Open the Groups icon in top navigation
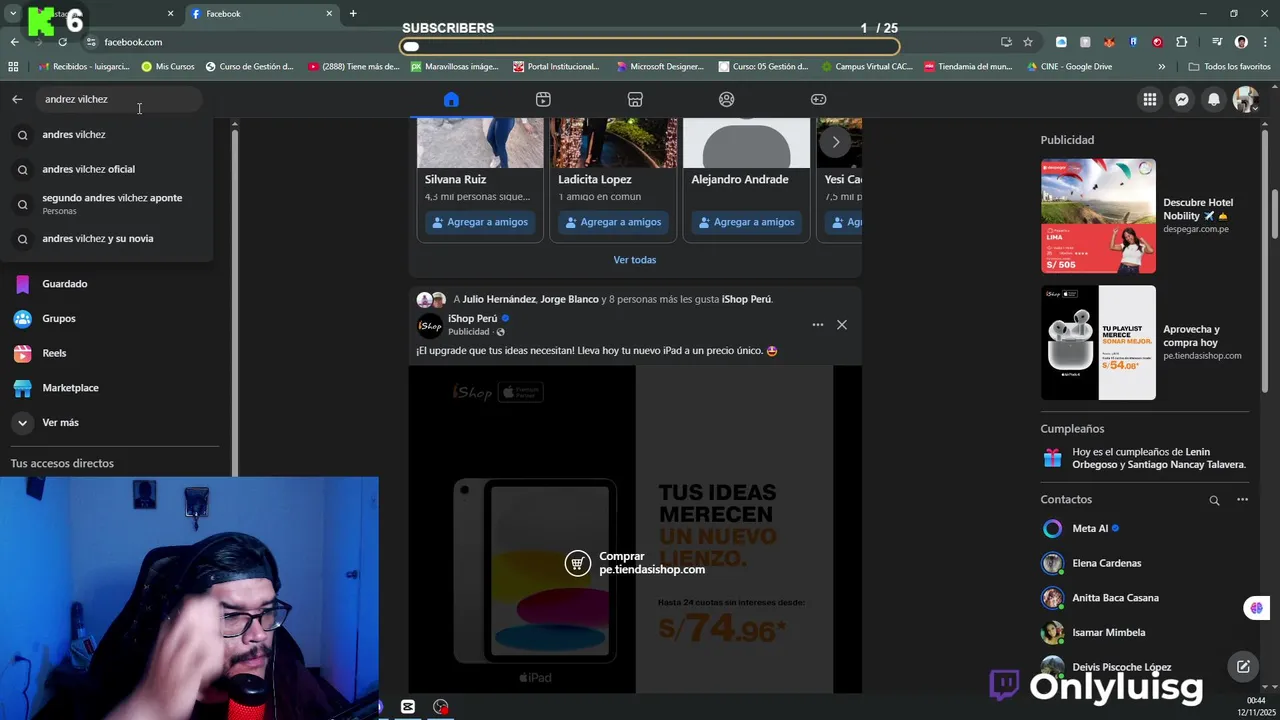The image size is (1280, 720). (x=727, y=99)
